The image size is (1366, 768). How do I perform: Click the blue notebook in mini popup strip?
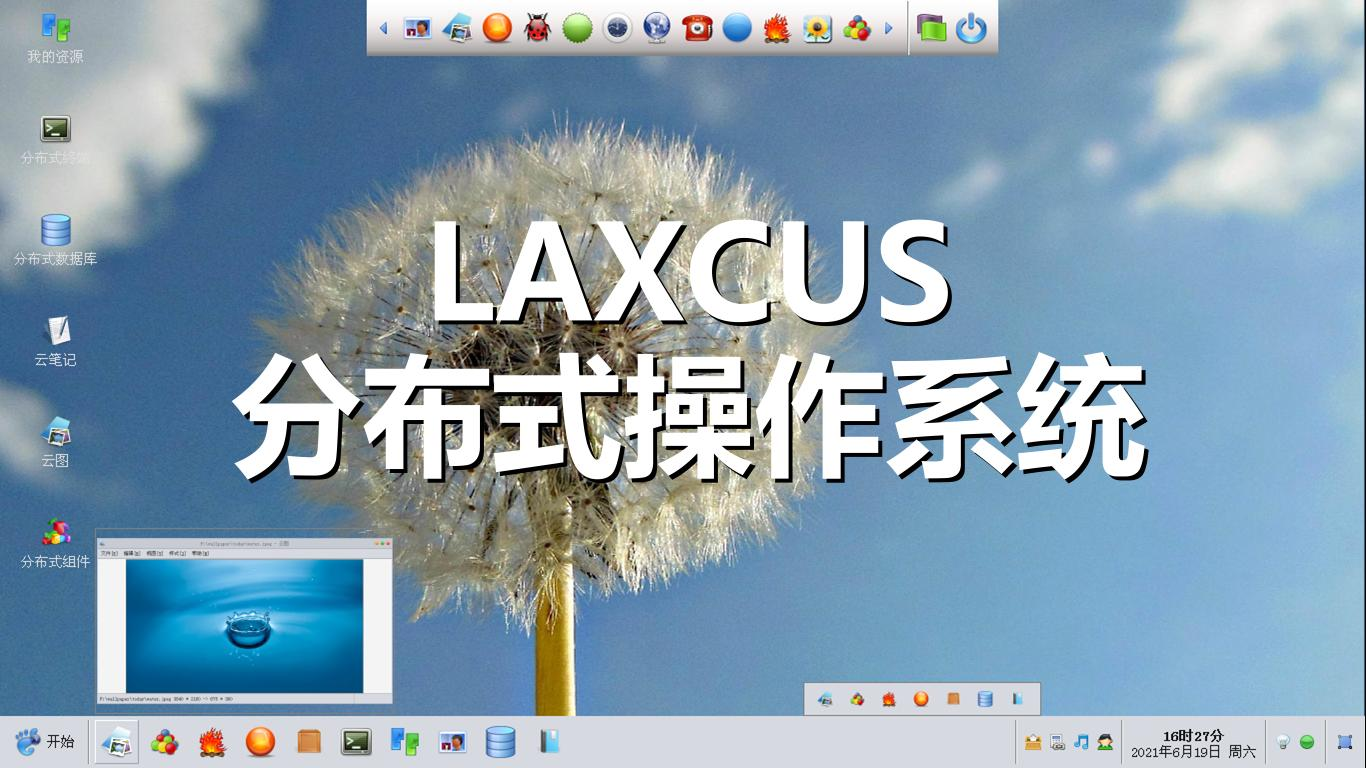pyautogui.click(x=1017, y=699)
